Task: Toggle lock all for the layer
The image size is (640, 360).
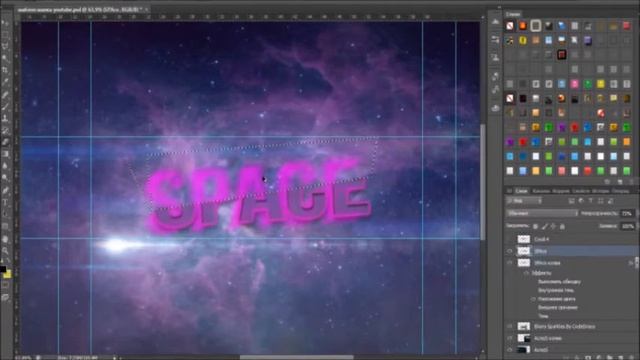Action: [x=562, y=226]
